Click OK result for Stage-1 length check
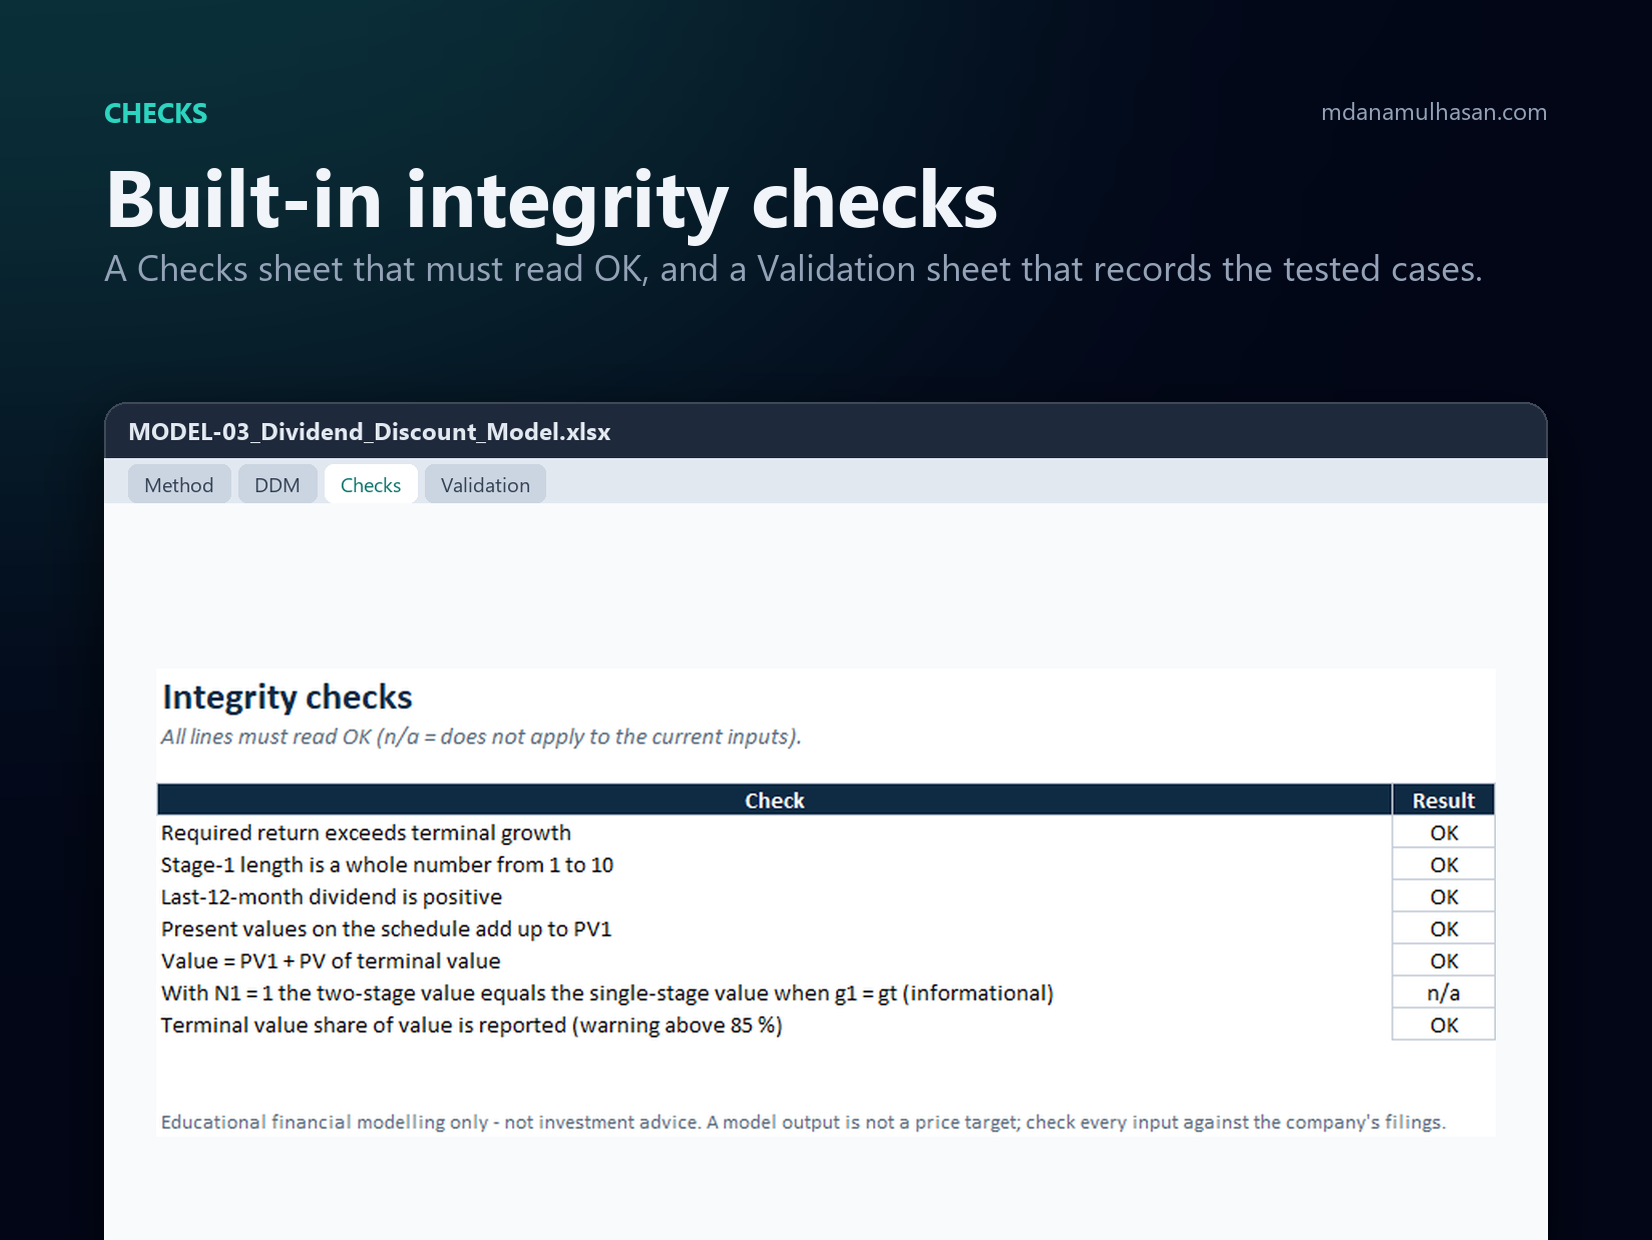The image size is (1652, 1240). (x=1443, y=865)
